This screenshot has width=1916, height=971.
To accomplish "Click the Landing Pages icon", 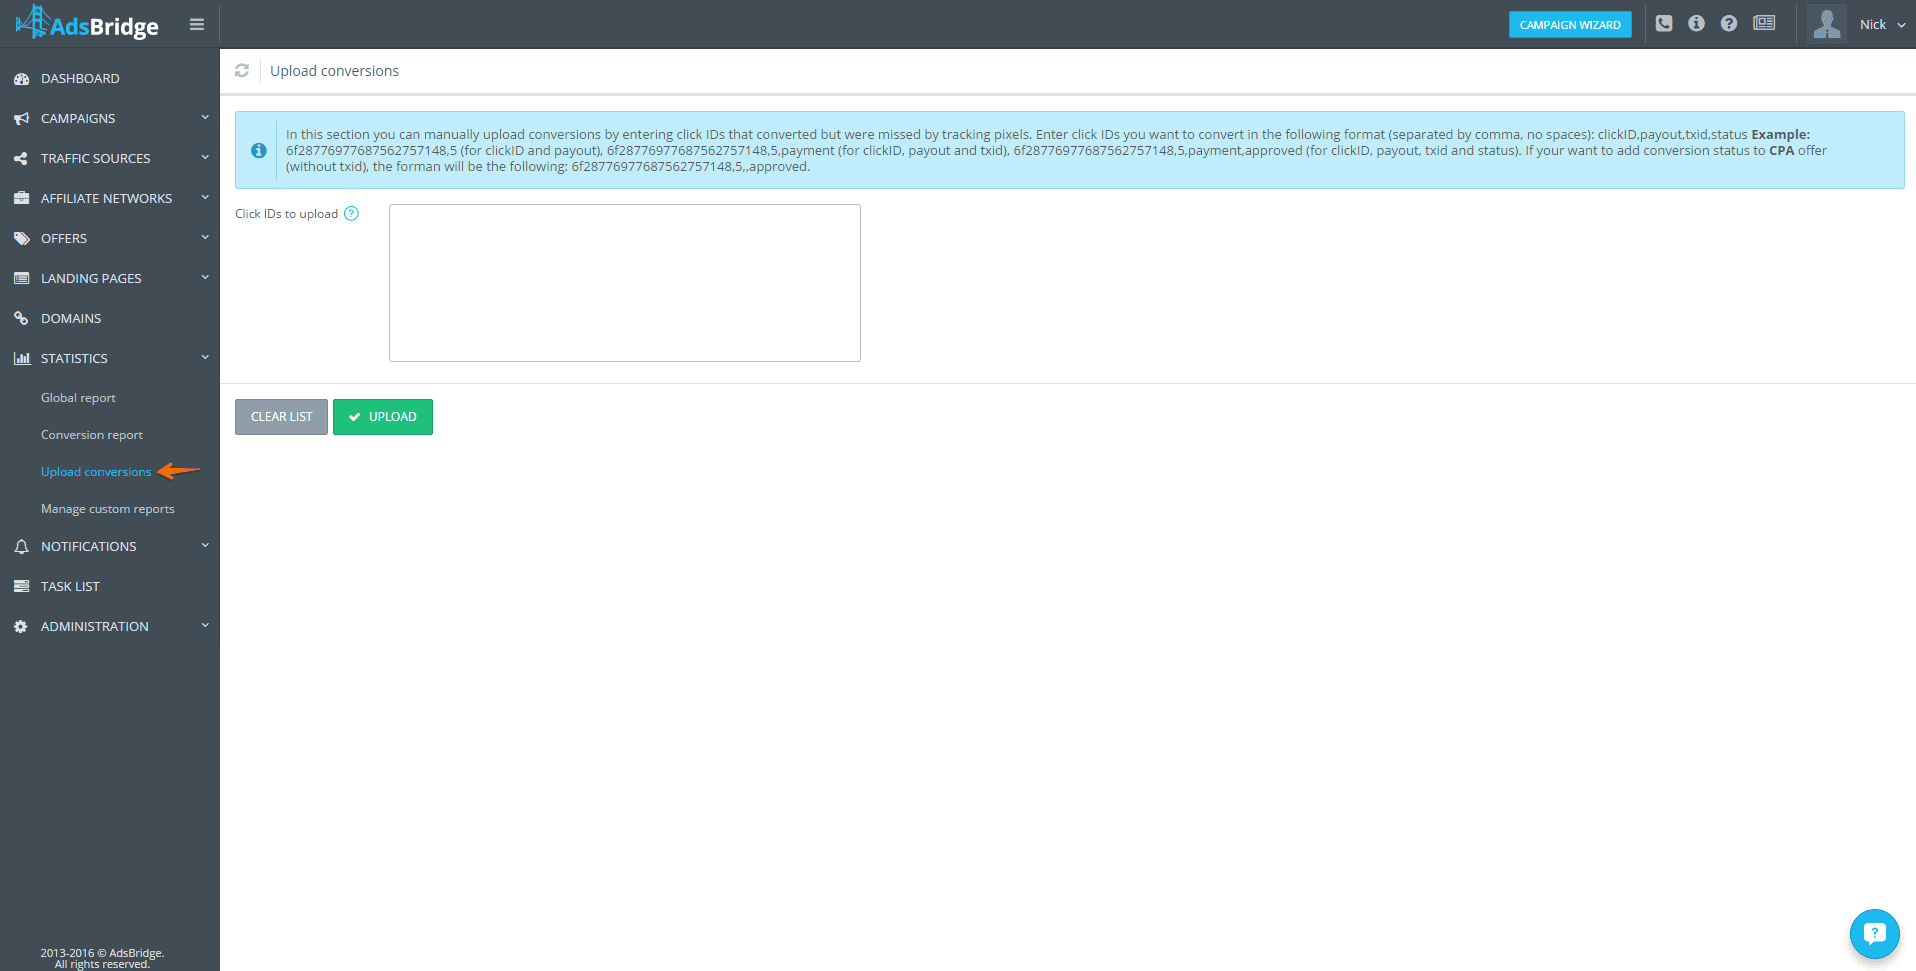I will pyautogui.click(x=21, y=279).
